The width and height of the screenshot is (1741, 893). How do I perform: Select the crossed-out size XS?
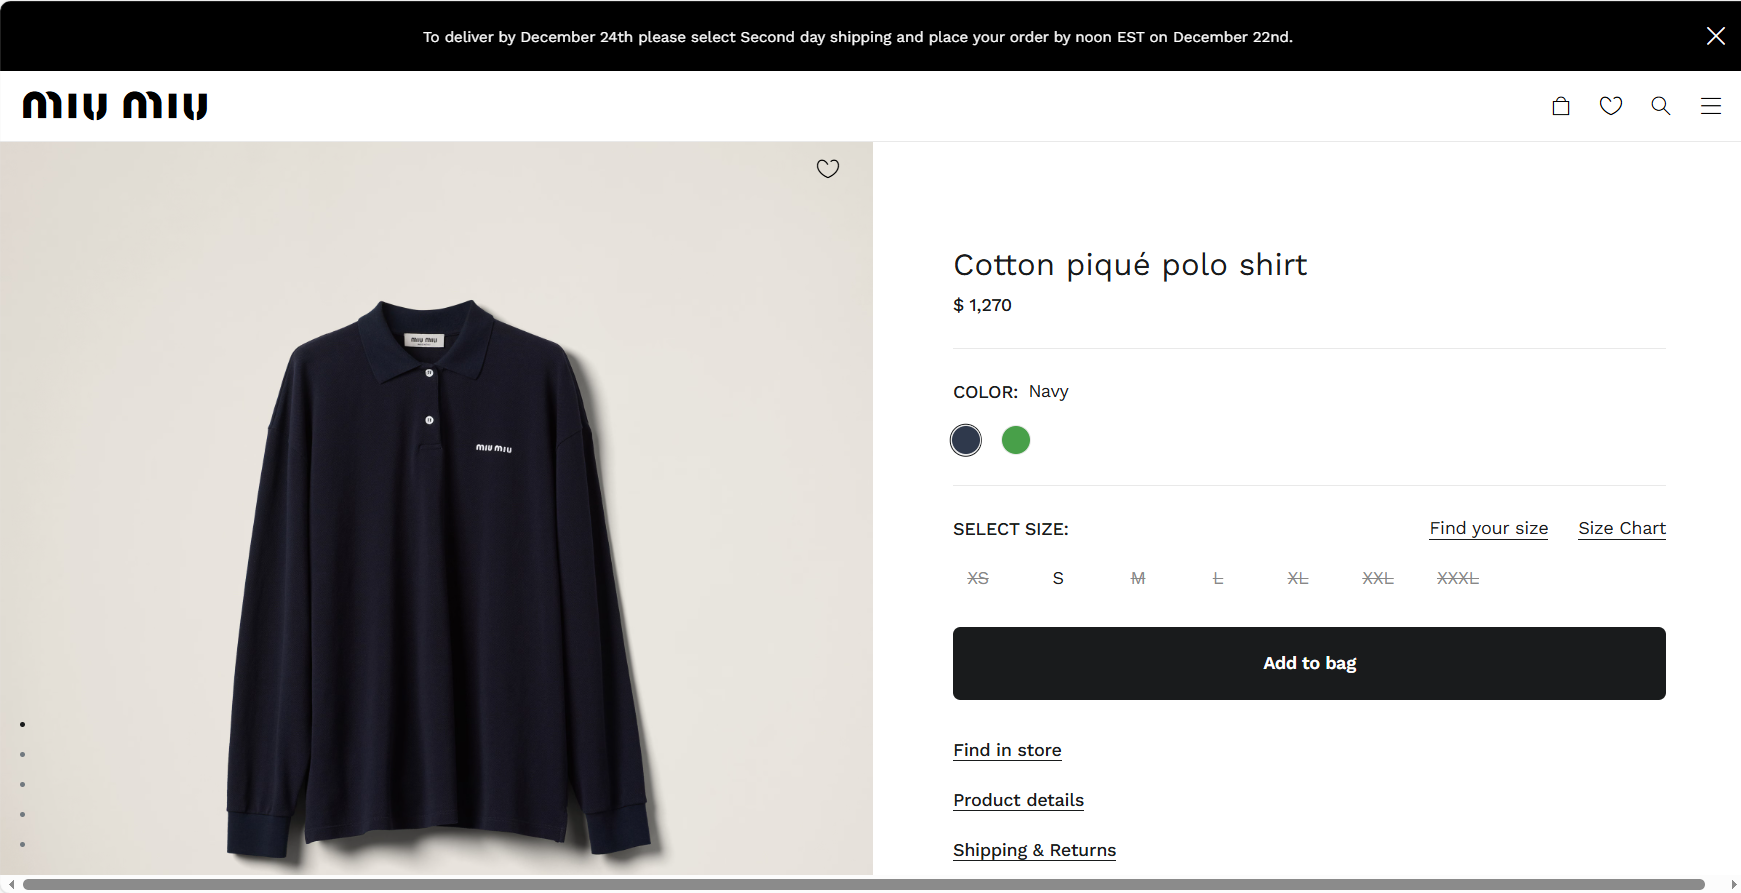pyautogui.click(x=978, y=579)
